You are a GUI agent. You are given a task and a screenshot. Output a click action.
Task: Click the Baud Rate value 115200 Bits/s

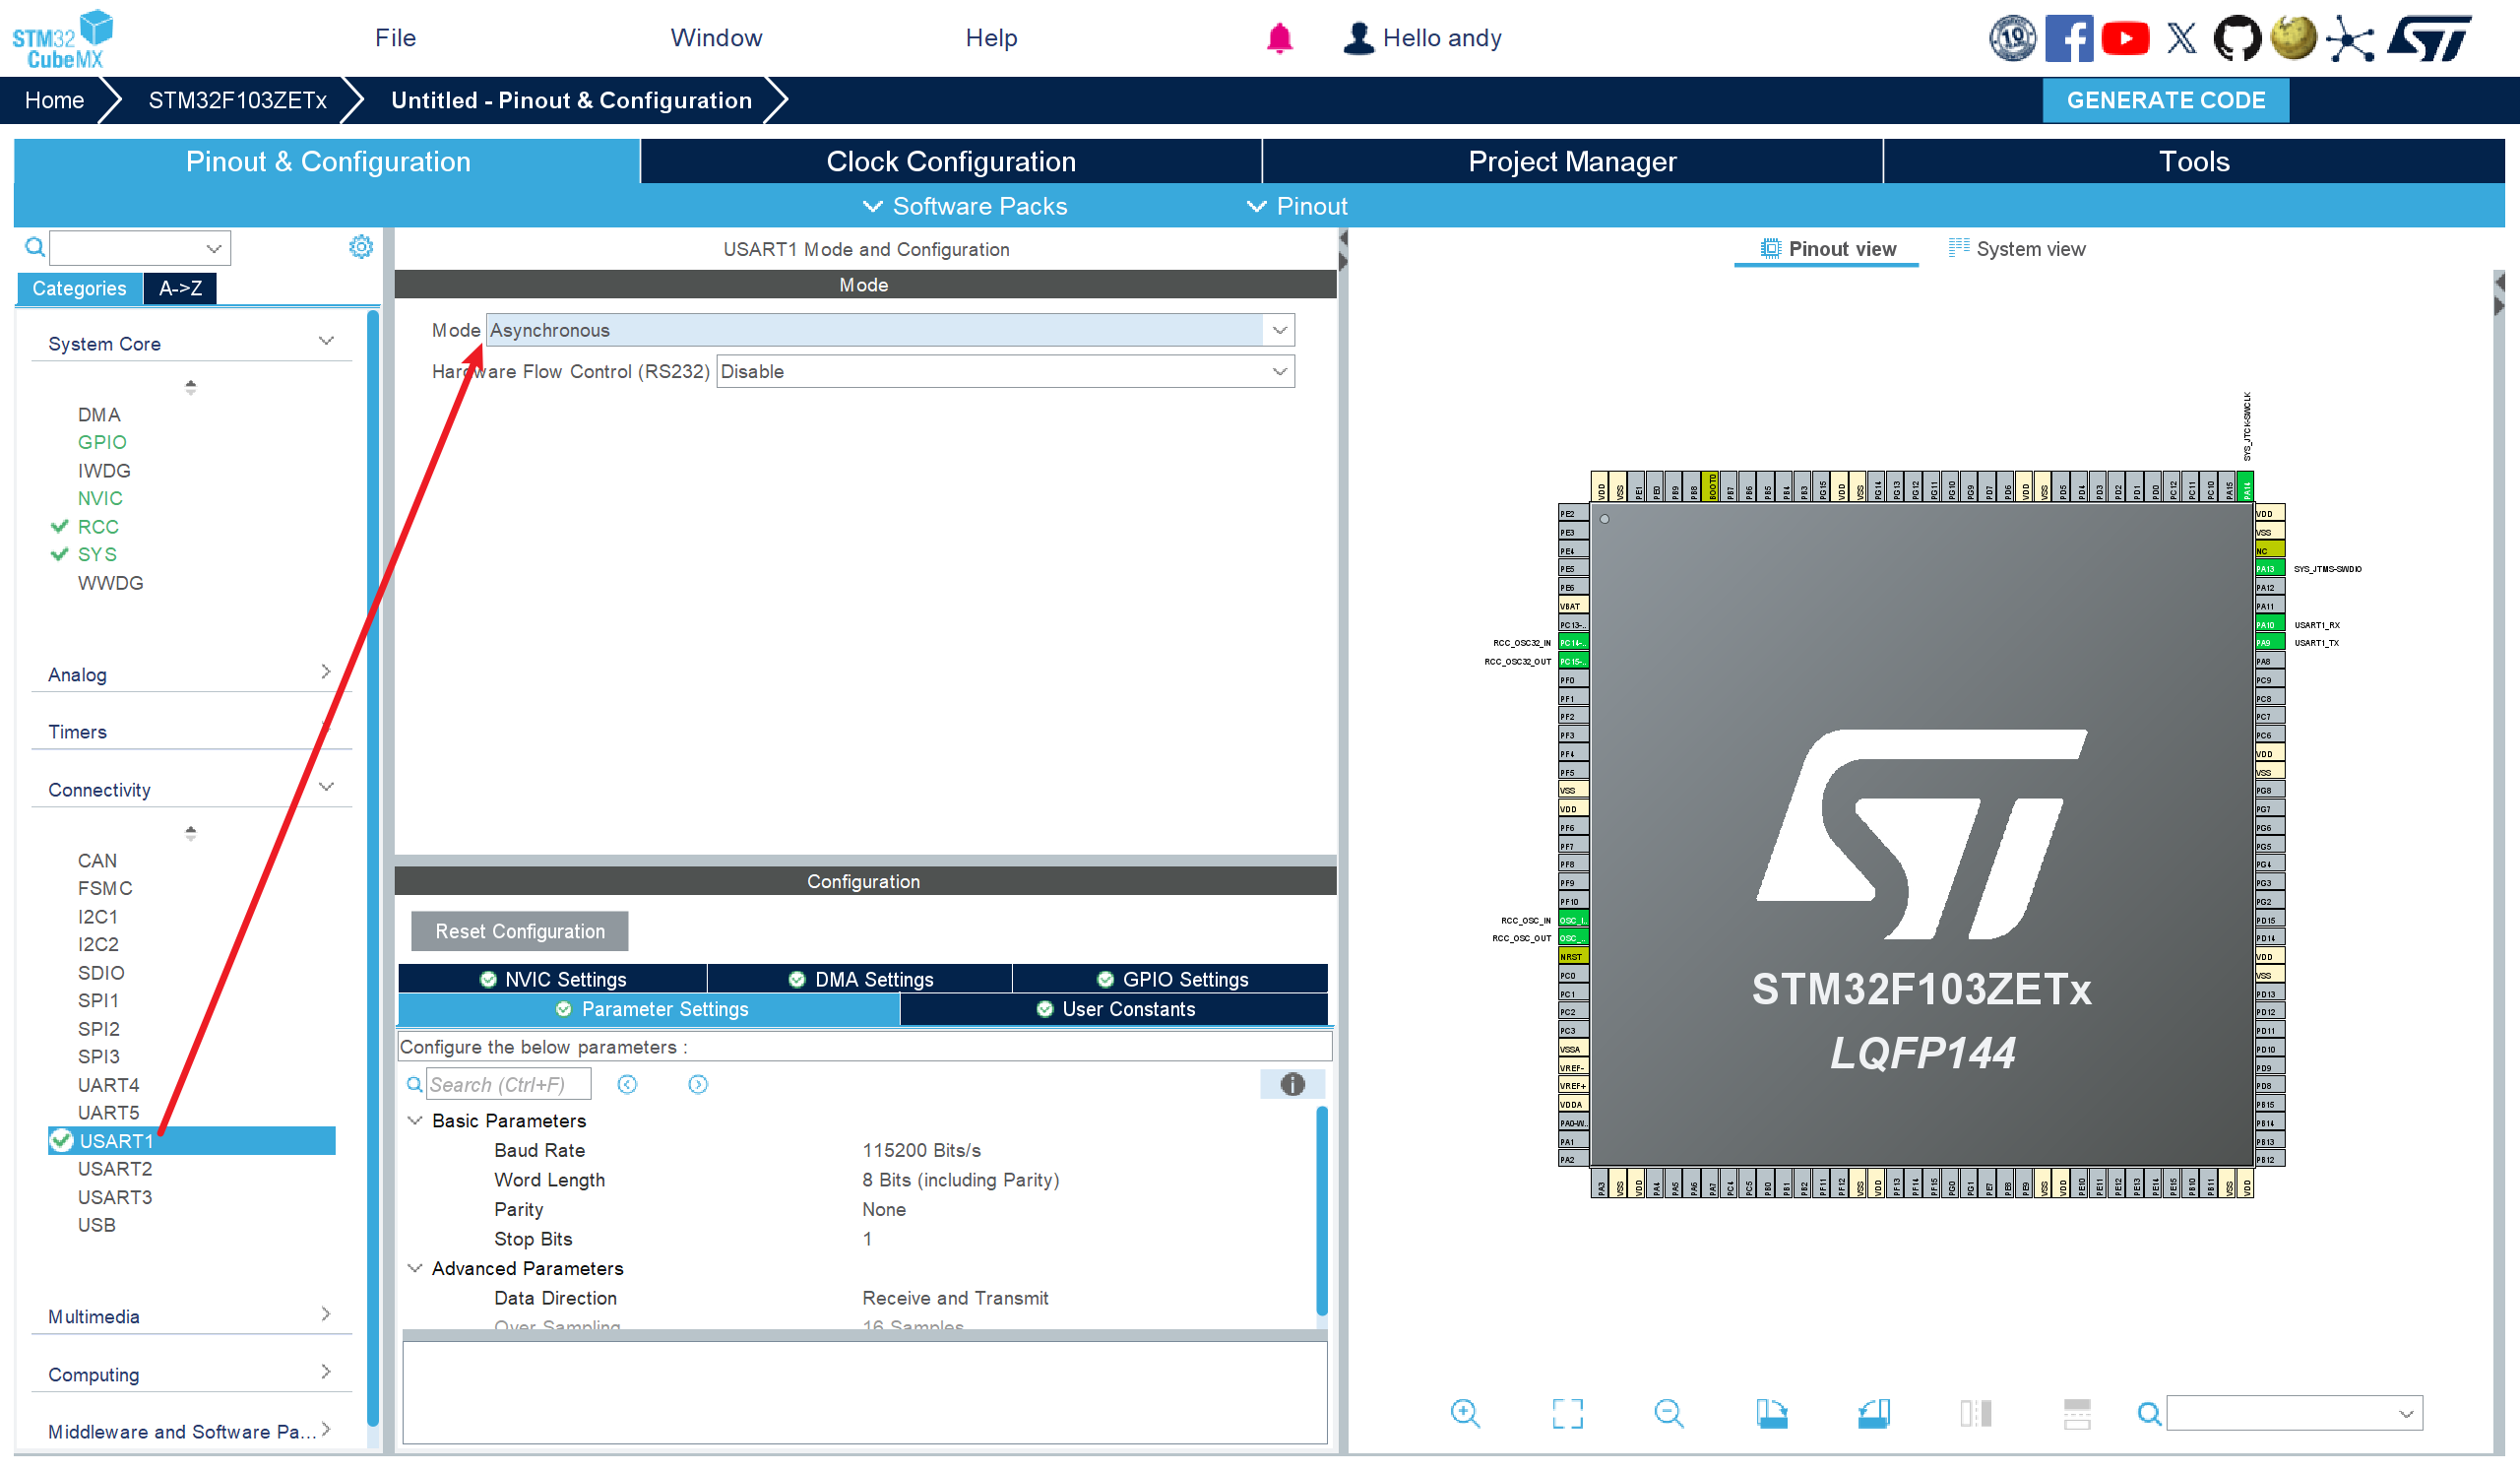click(x=921, y=1150)
